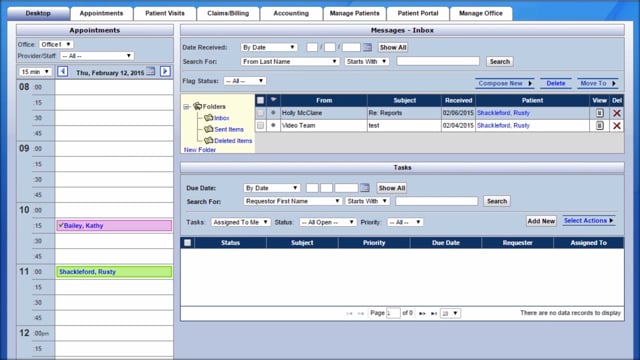The width and height of the screenshot is (640, 360).
Task: Switch to the Patient Visits tab
Action: coord(164,13)
